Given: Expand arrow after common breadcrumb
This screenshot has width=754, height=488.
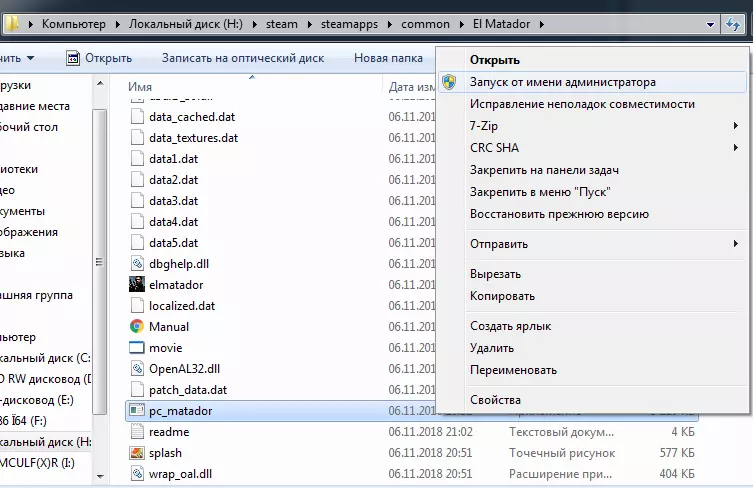Looking at the screenshot, I should [x=462, y=24].
